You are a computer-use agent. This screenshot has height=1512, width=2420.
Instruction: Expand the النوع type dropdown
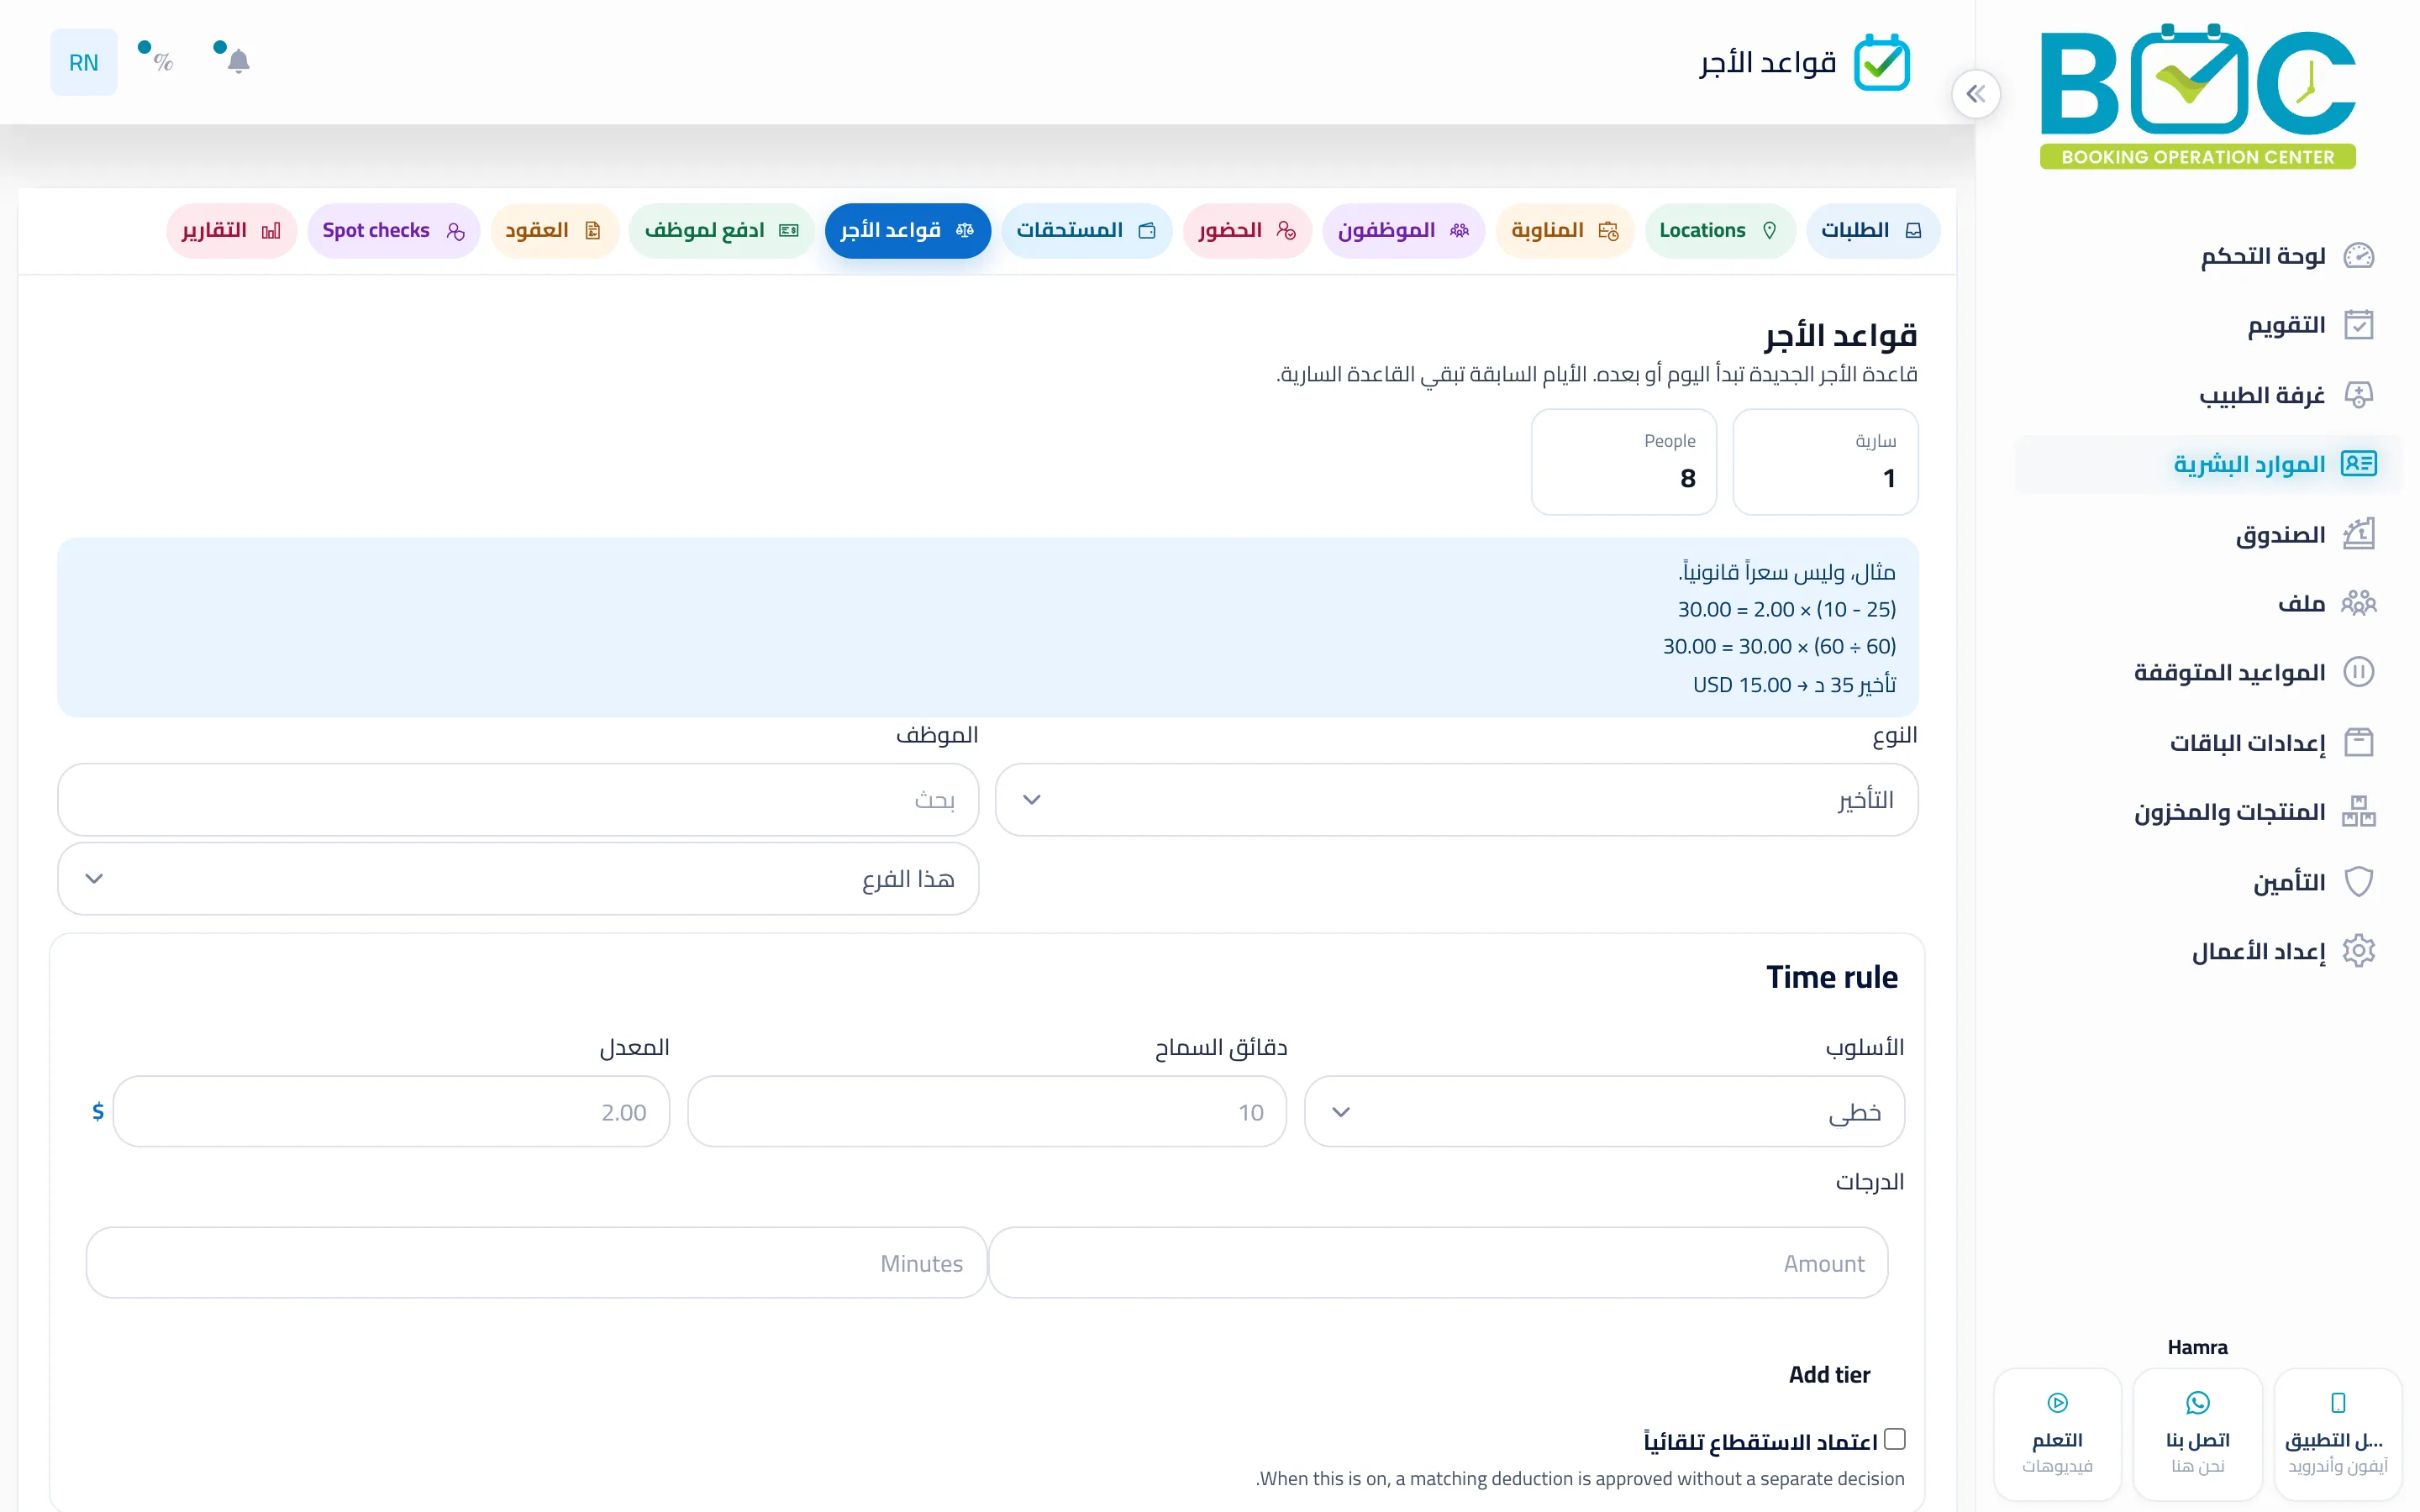point(1456,800)
